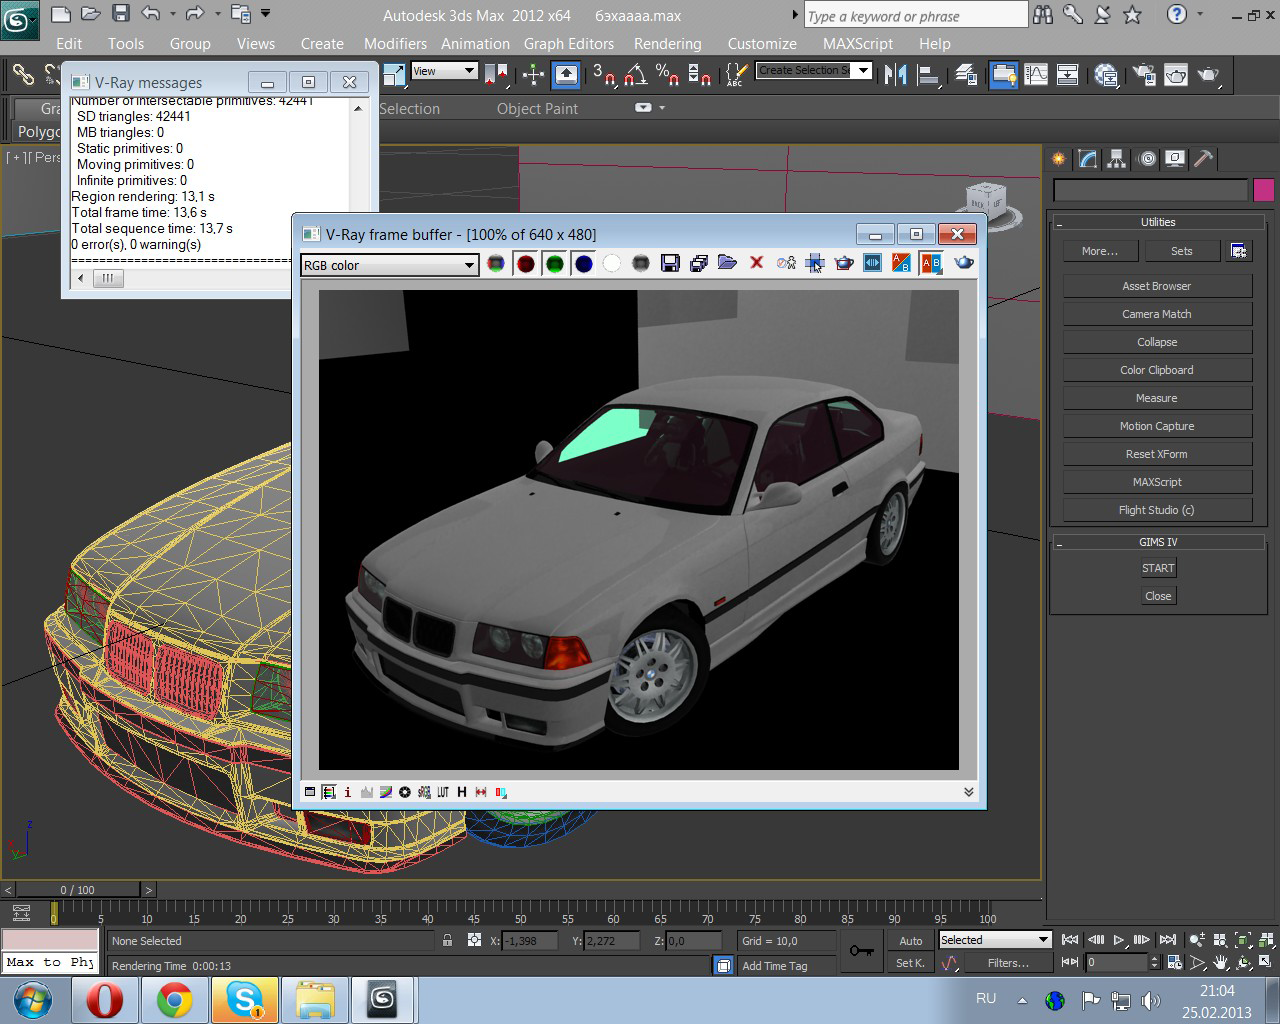Open Schematic View icon

click(1068, 75)
